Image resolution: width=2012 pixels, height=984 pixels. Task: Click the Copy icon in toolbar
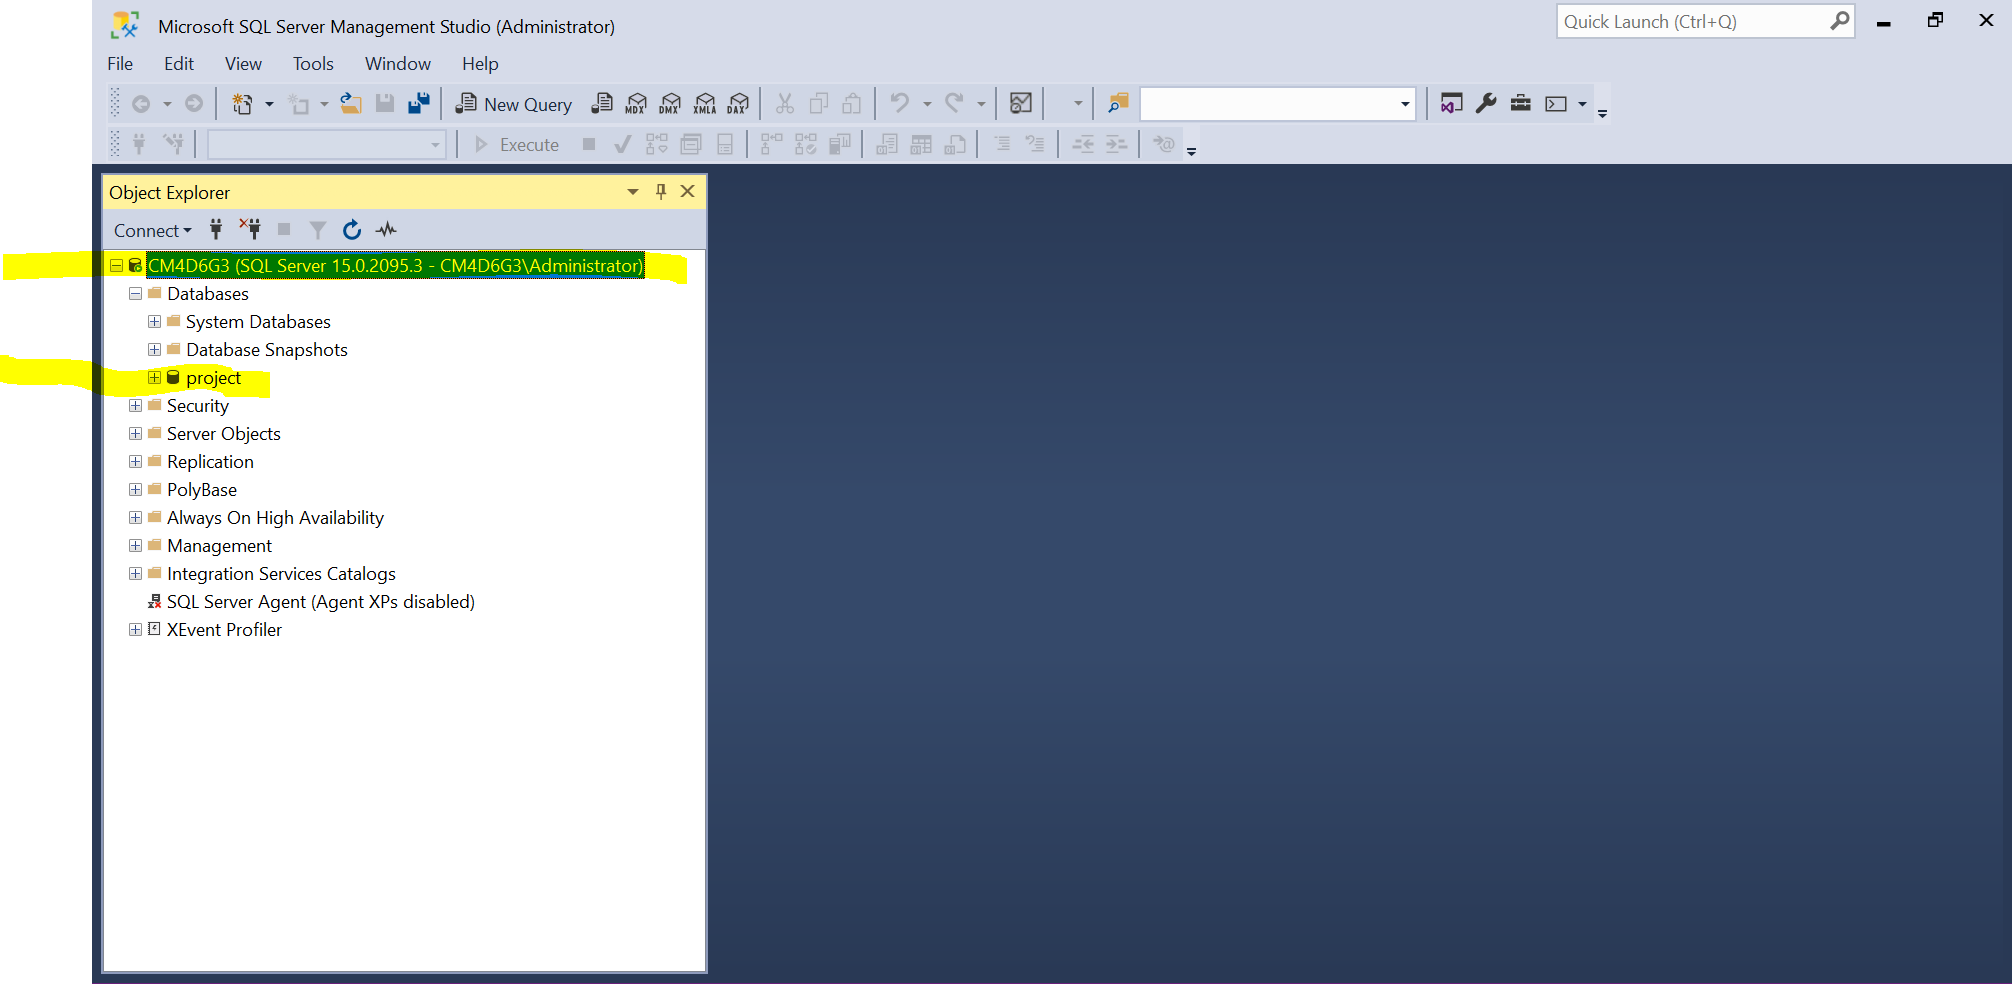coord(819,104)
